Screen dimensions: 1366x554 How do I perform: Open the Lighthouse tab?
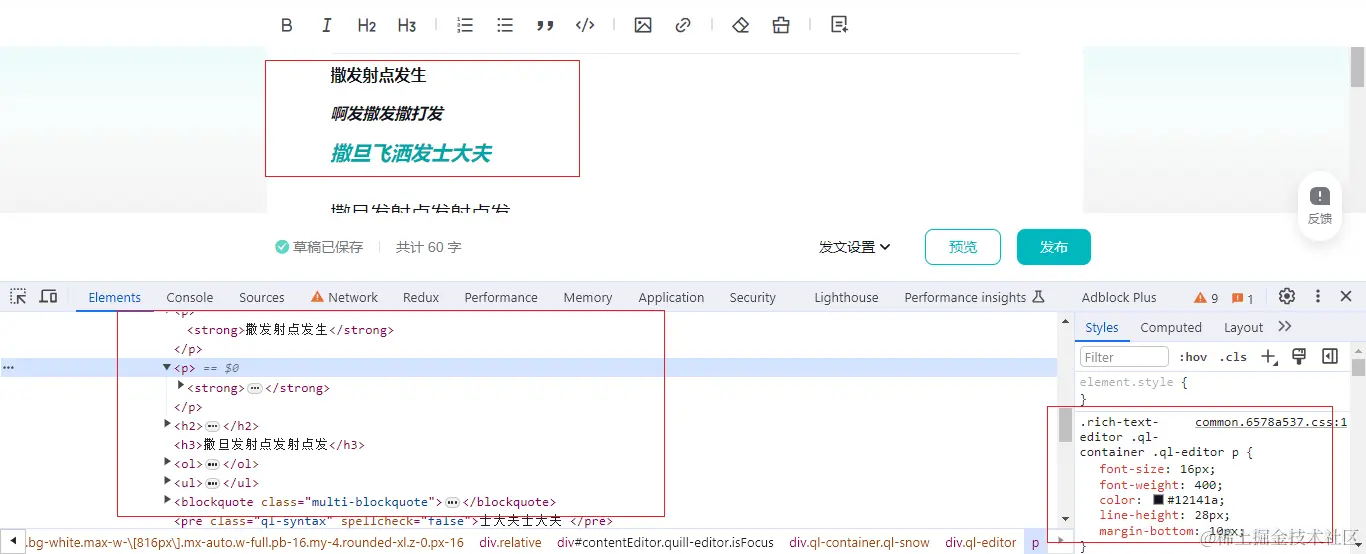click(x=846, y=297)
